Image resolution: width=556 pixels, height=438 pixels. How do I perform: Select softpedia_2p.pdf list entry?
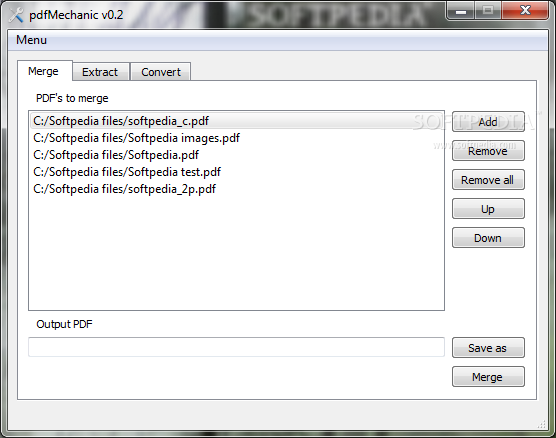(x=237, y=189)
